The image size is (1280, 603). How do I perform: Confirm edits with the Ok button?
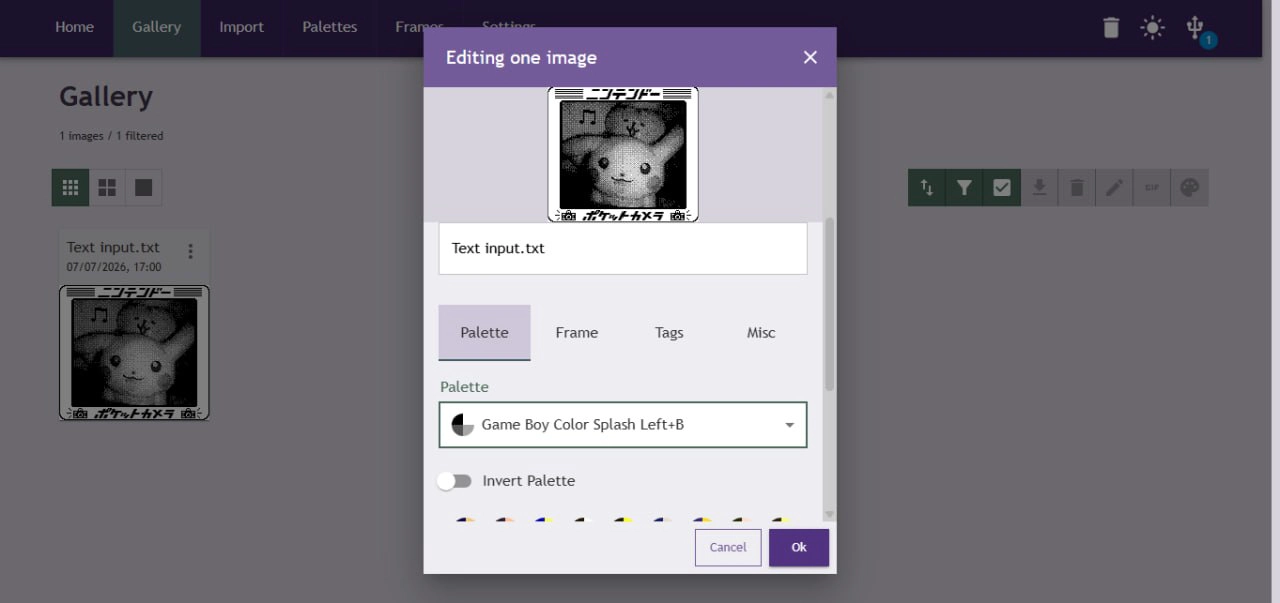coord(799,547)
